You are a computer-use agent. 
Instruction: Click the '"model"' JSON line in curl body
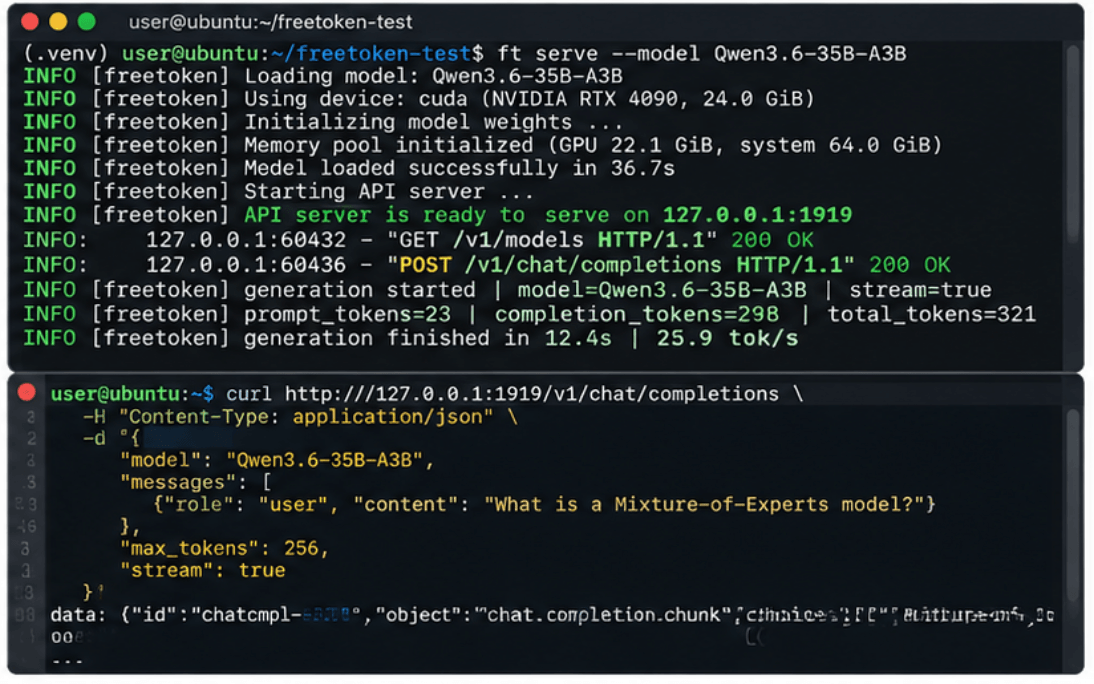pos(277,460)
